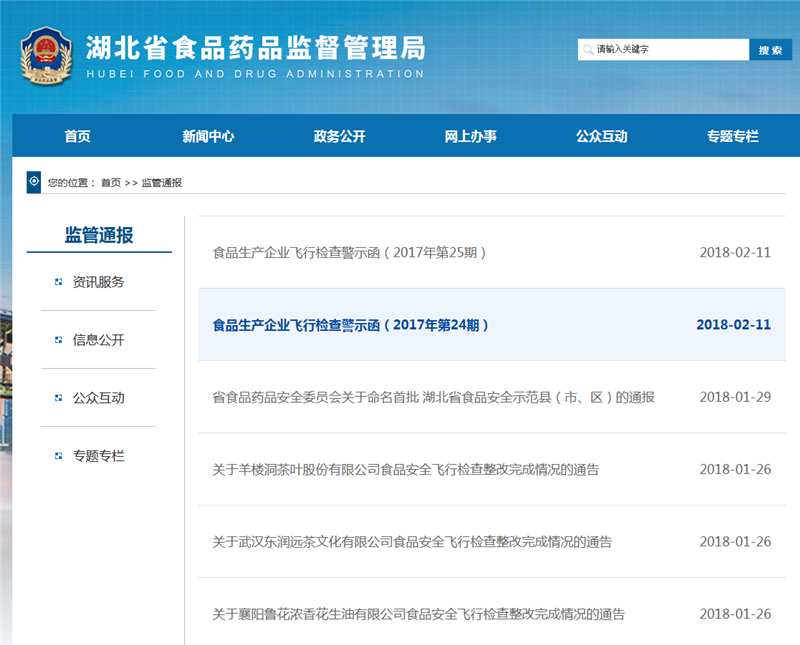Click the 搜索 search button
The height and width of the screenshot is (645, 800).
771,49
